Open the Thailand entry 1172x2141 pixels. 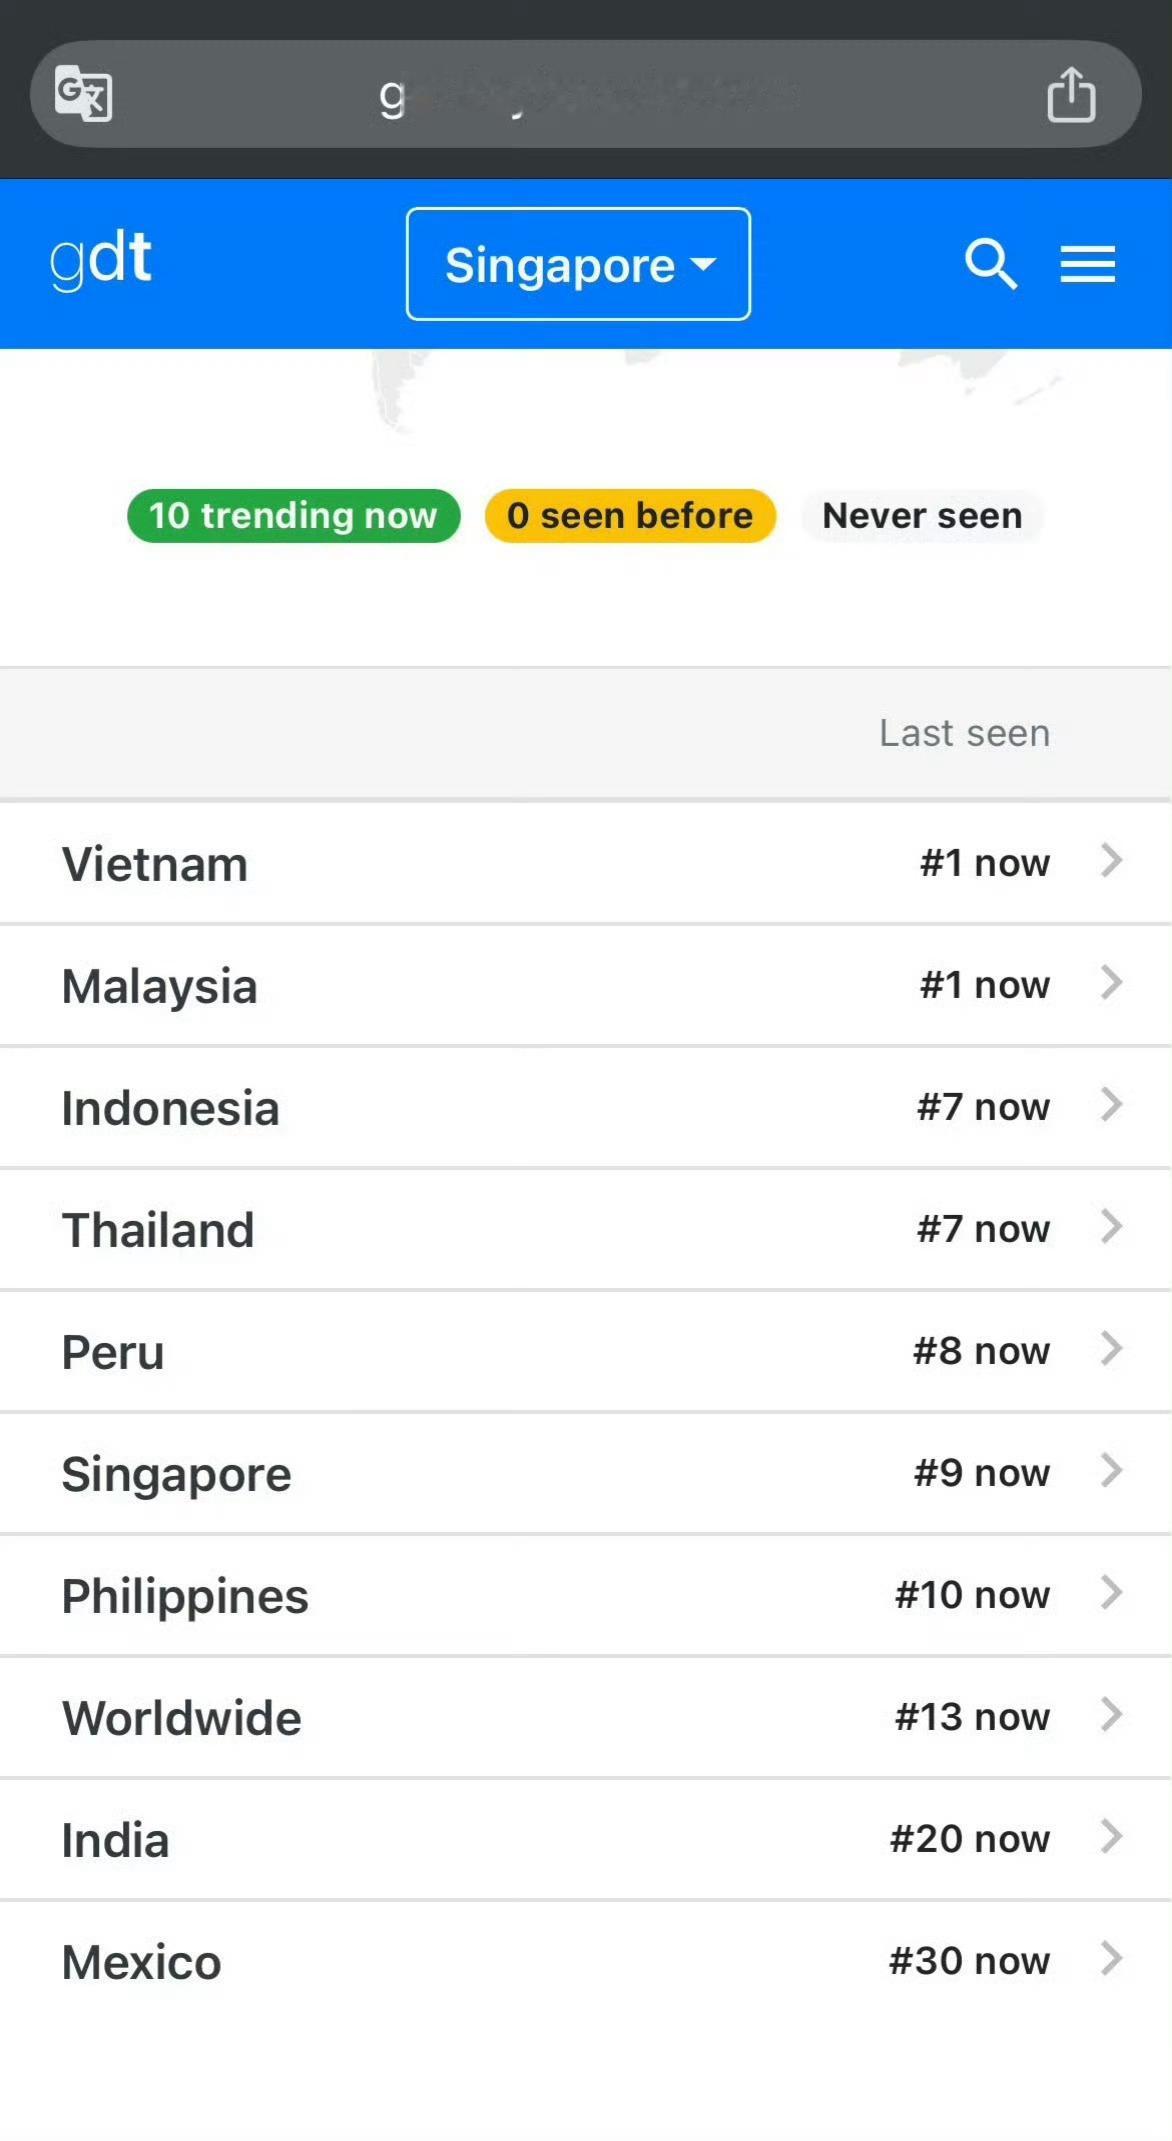tap(586, 1229)
